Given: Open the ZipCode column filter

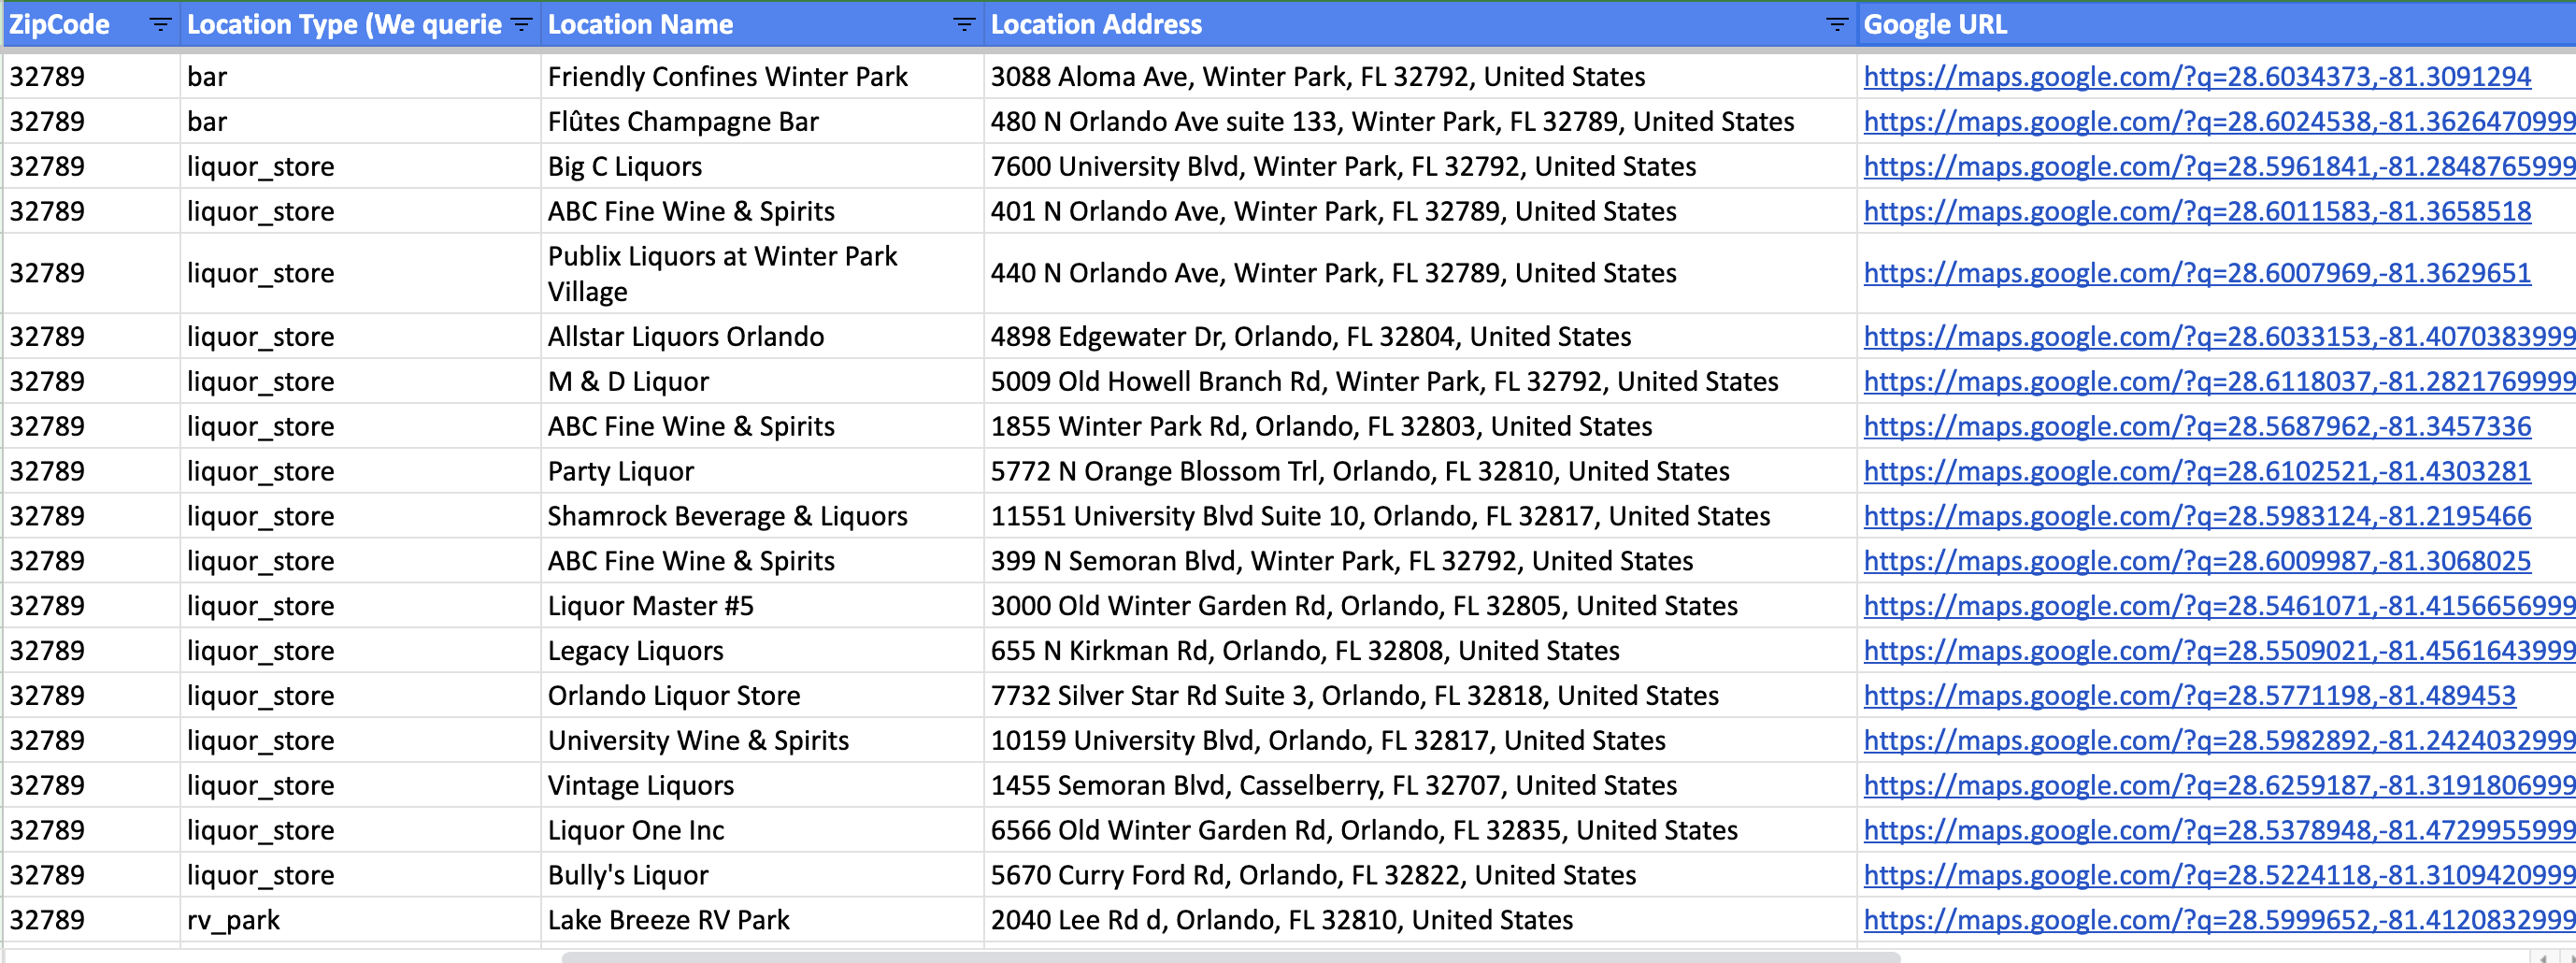Looking at the screenshot, I should (x=160, y=25).
